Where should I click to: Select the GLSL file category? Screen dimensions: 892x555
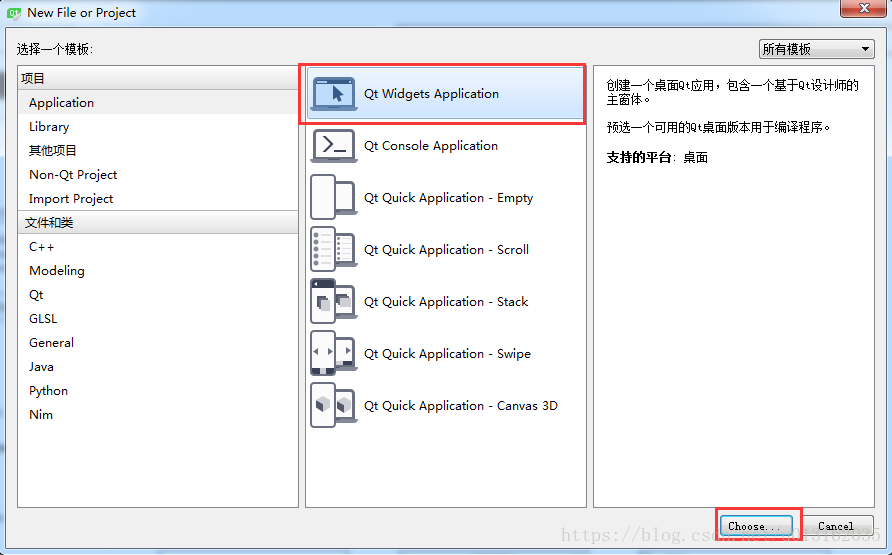pos(158,318)
